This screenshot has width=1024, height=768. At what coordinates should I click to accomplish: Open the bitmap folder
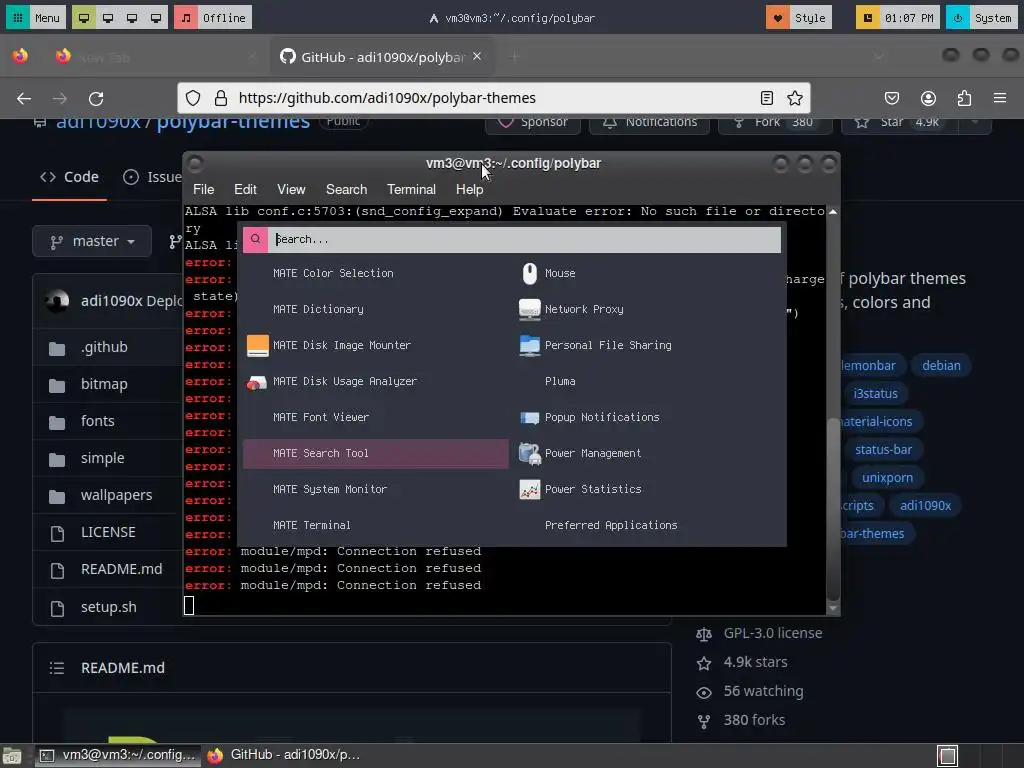point(104,384)
